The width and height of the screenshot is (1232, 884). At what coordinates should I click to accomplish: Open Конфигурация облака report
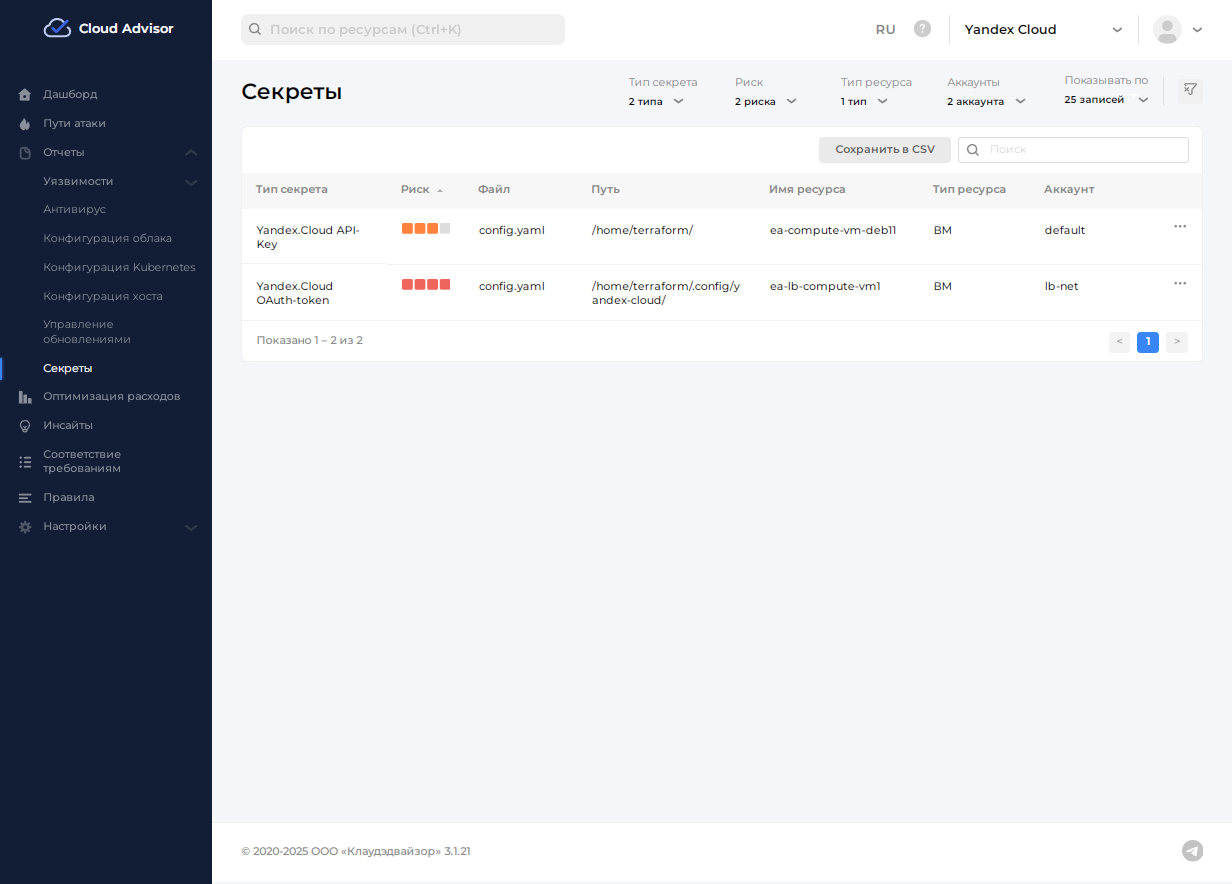[x=107, y=239]
